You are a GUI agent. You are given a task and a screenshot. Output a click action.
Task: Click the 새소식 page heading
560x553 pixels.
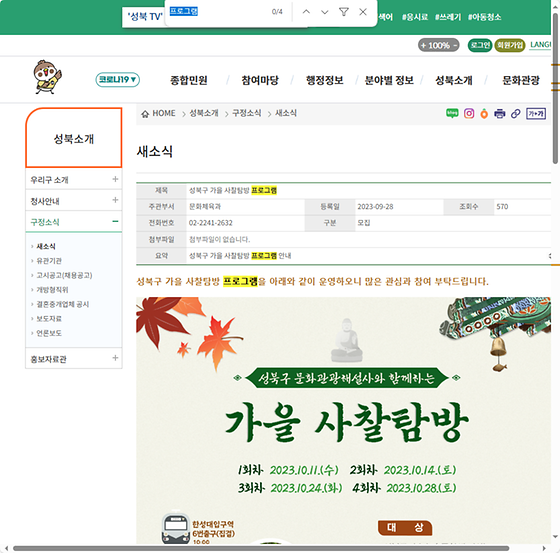click(155, 151)
